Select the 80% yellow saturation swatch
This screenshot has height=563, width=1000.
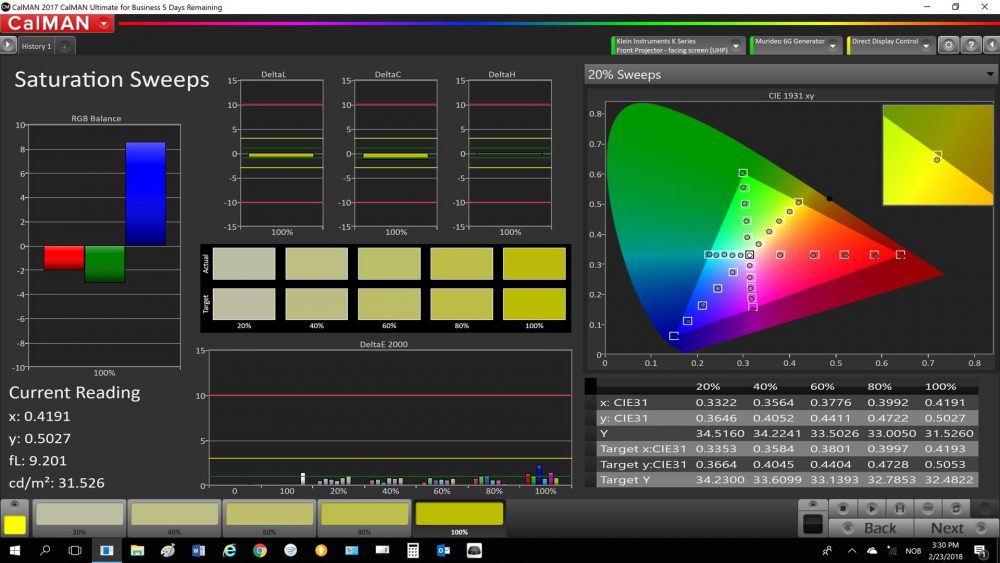364,517
